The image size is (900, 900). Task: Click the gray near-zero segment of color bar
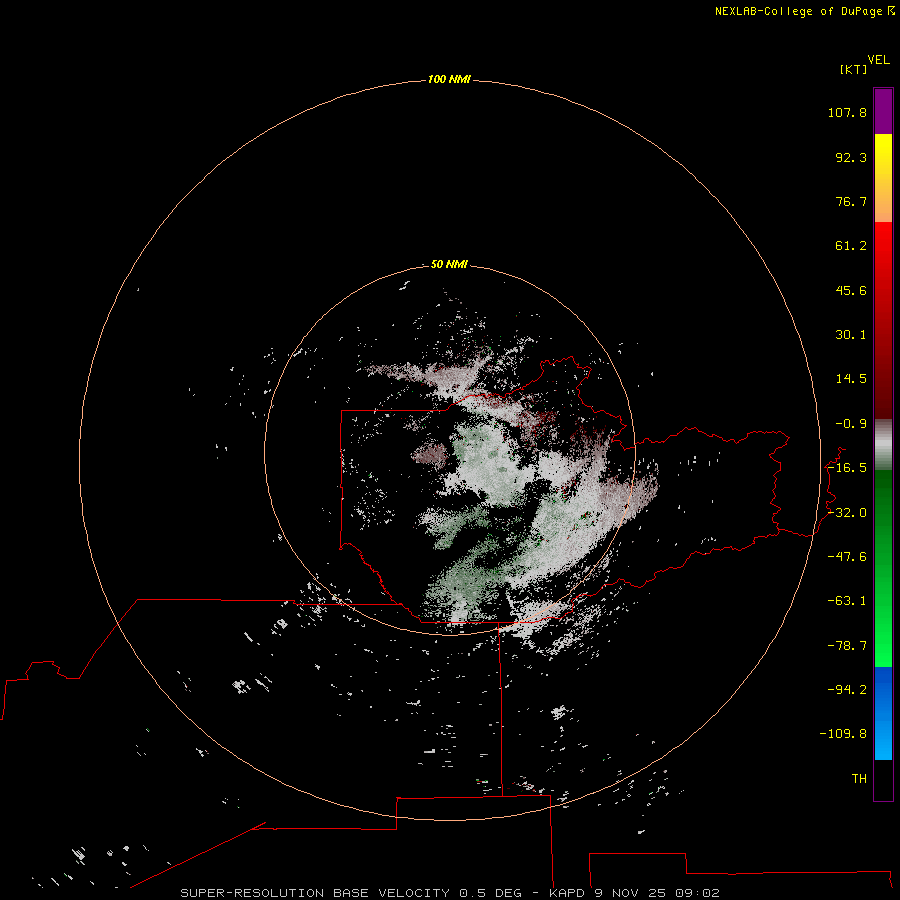[883, 445]
